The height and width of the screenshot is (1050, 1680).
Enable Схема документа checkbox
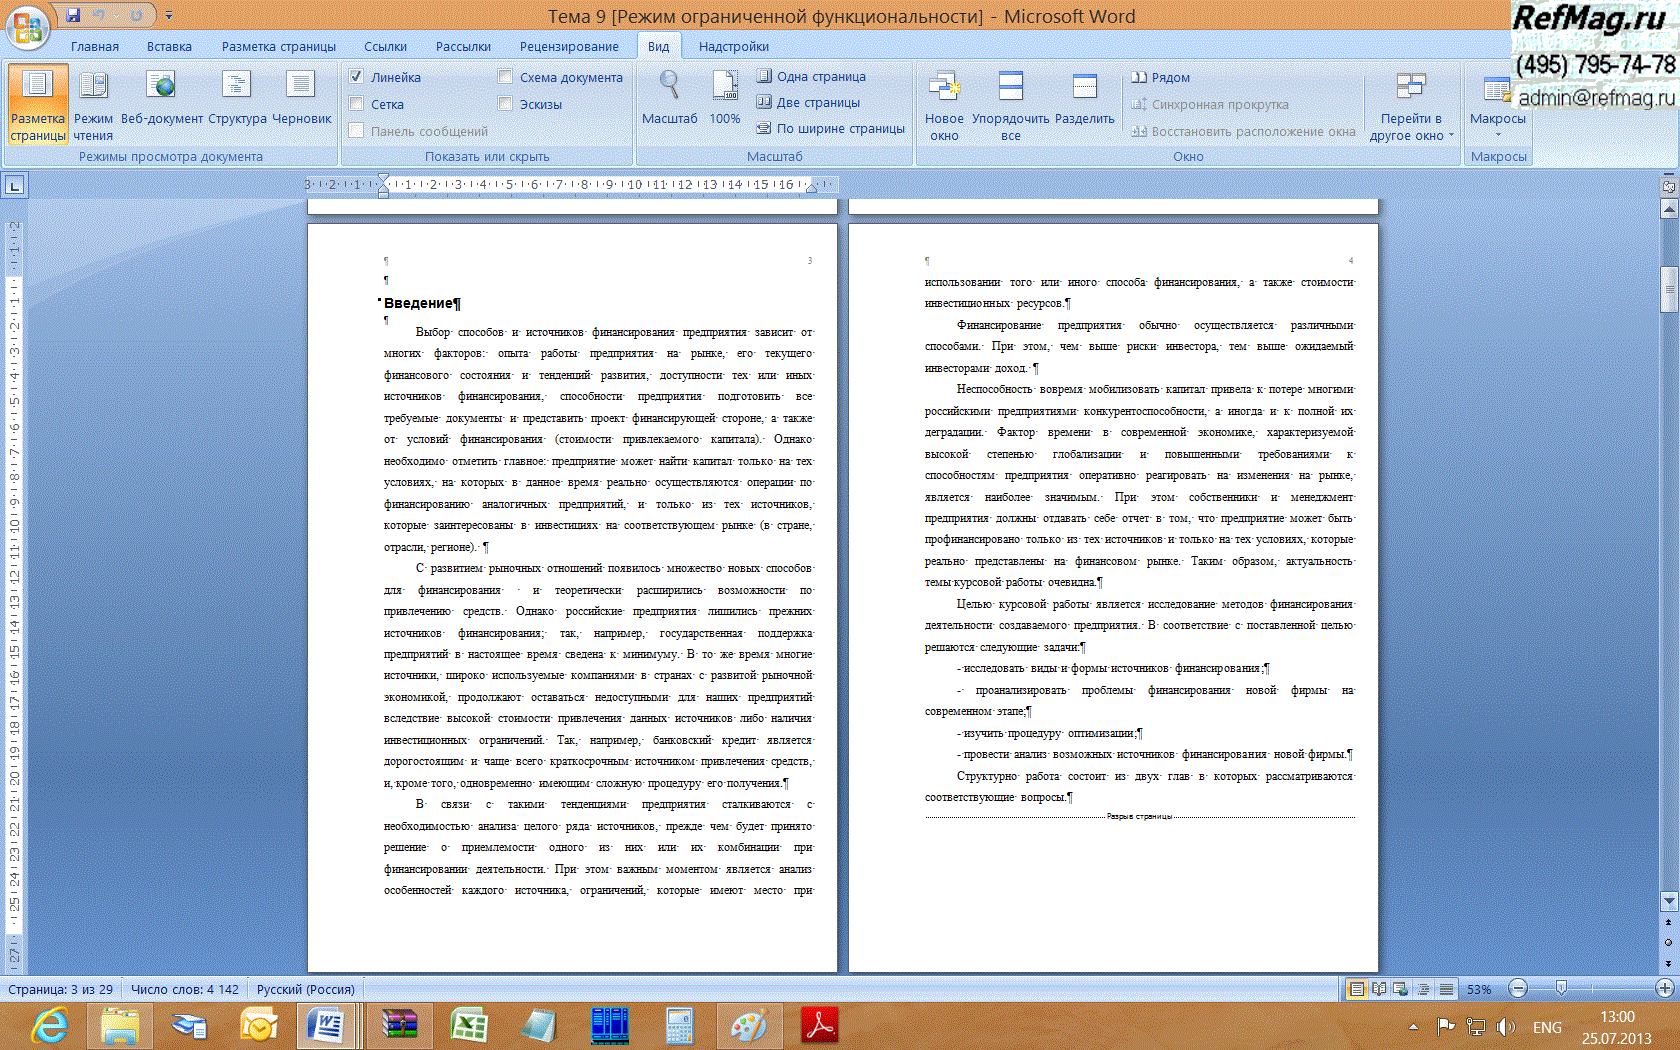(x=505, y=77)
